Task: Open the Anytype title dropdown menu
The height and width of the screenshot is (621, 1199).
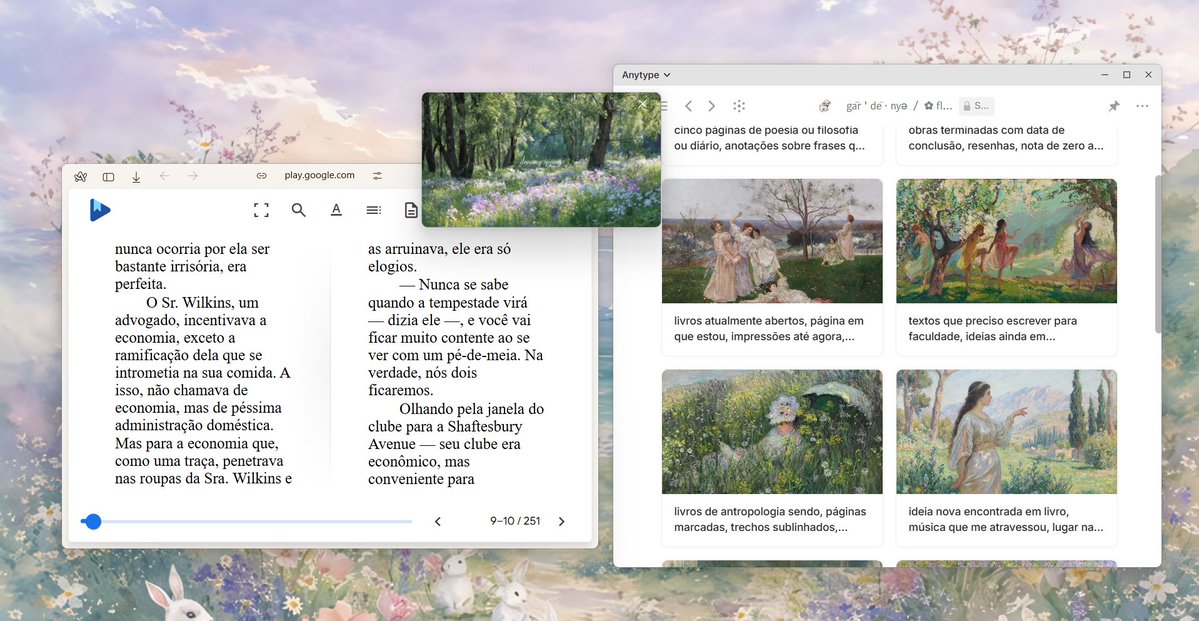Action: (646, 75)
